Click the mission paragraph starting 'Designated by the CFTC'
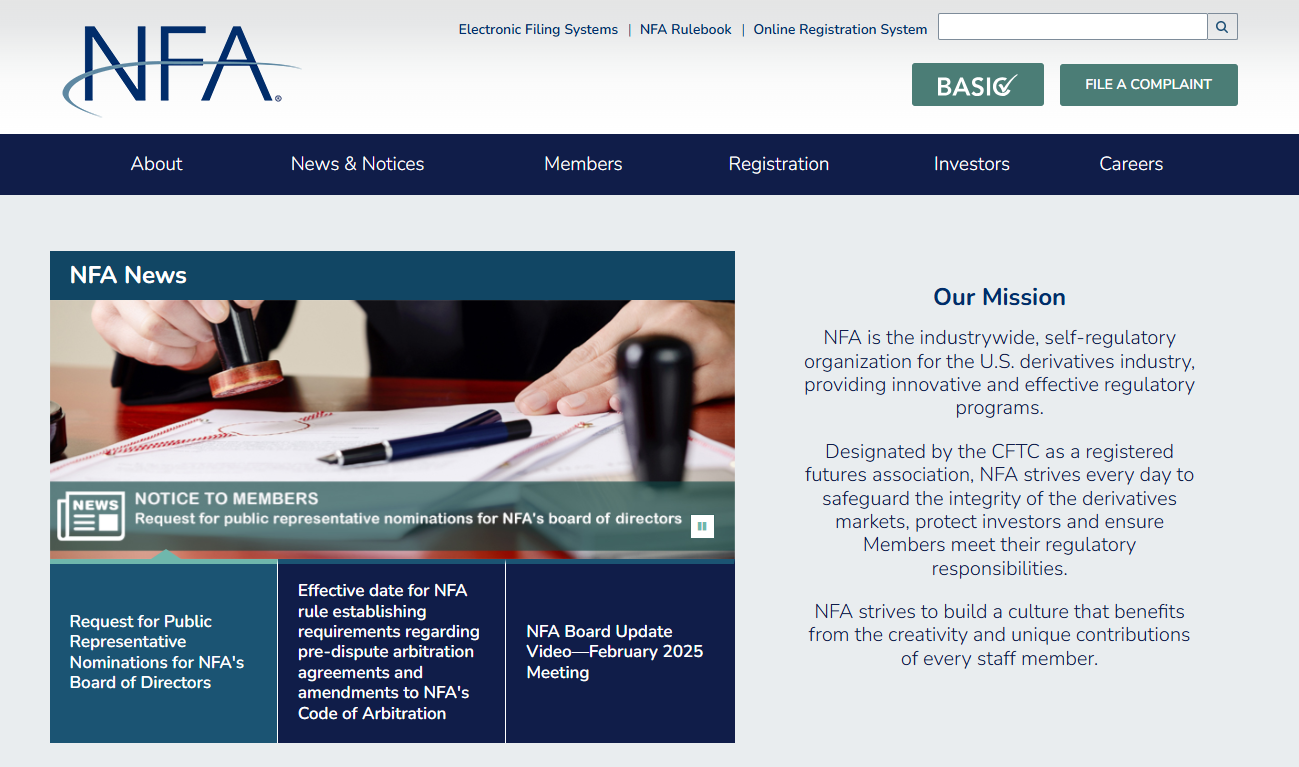 point(999,510)
